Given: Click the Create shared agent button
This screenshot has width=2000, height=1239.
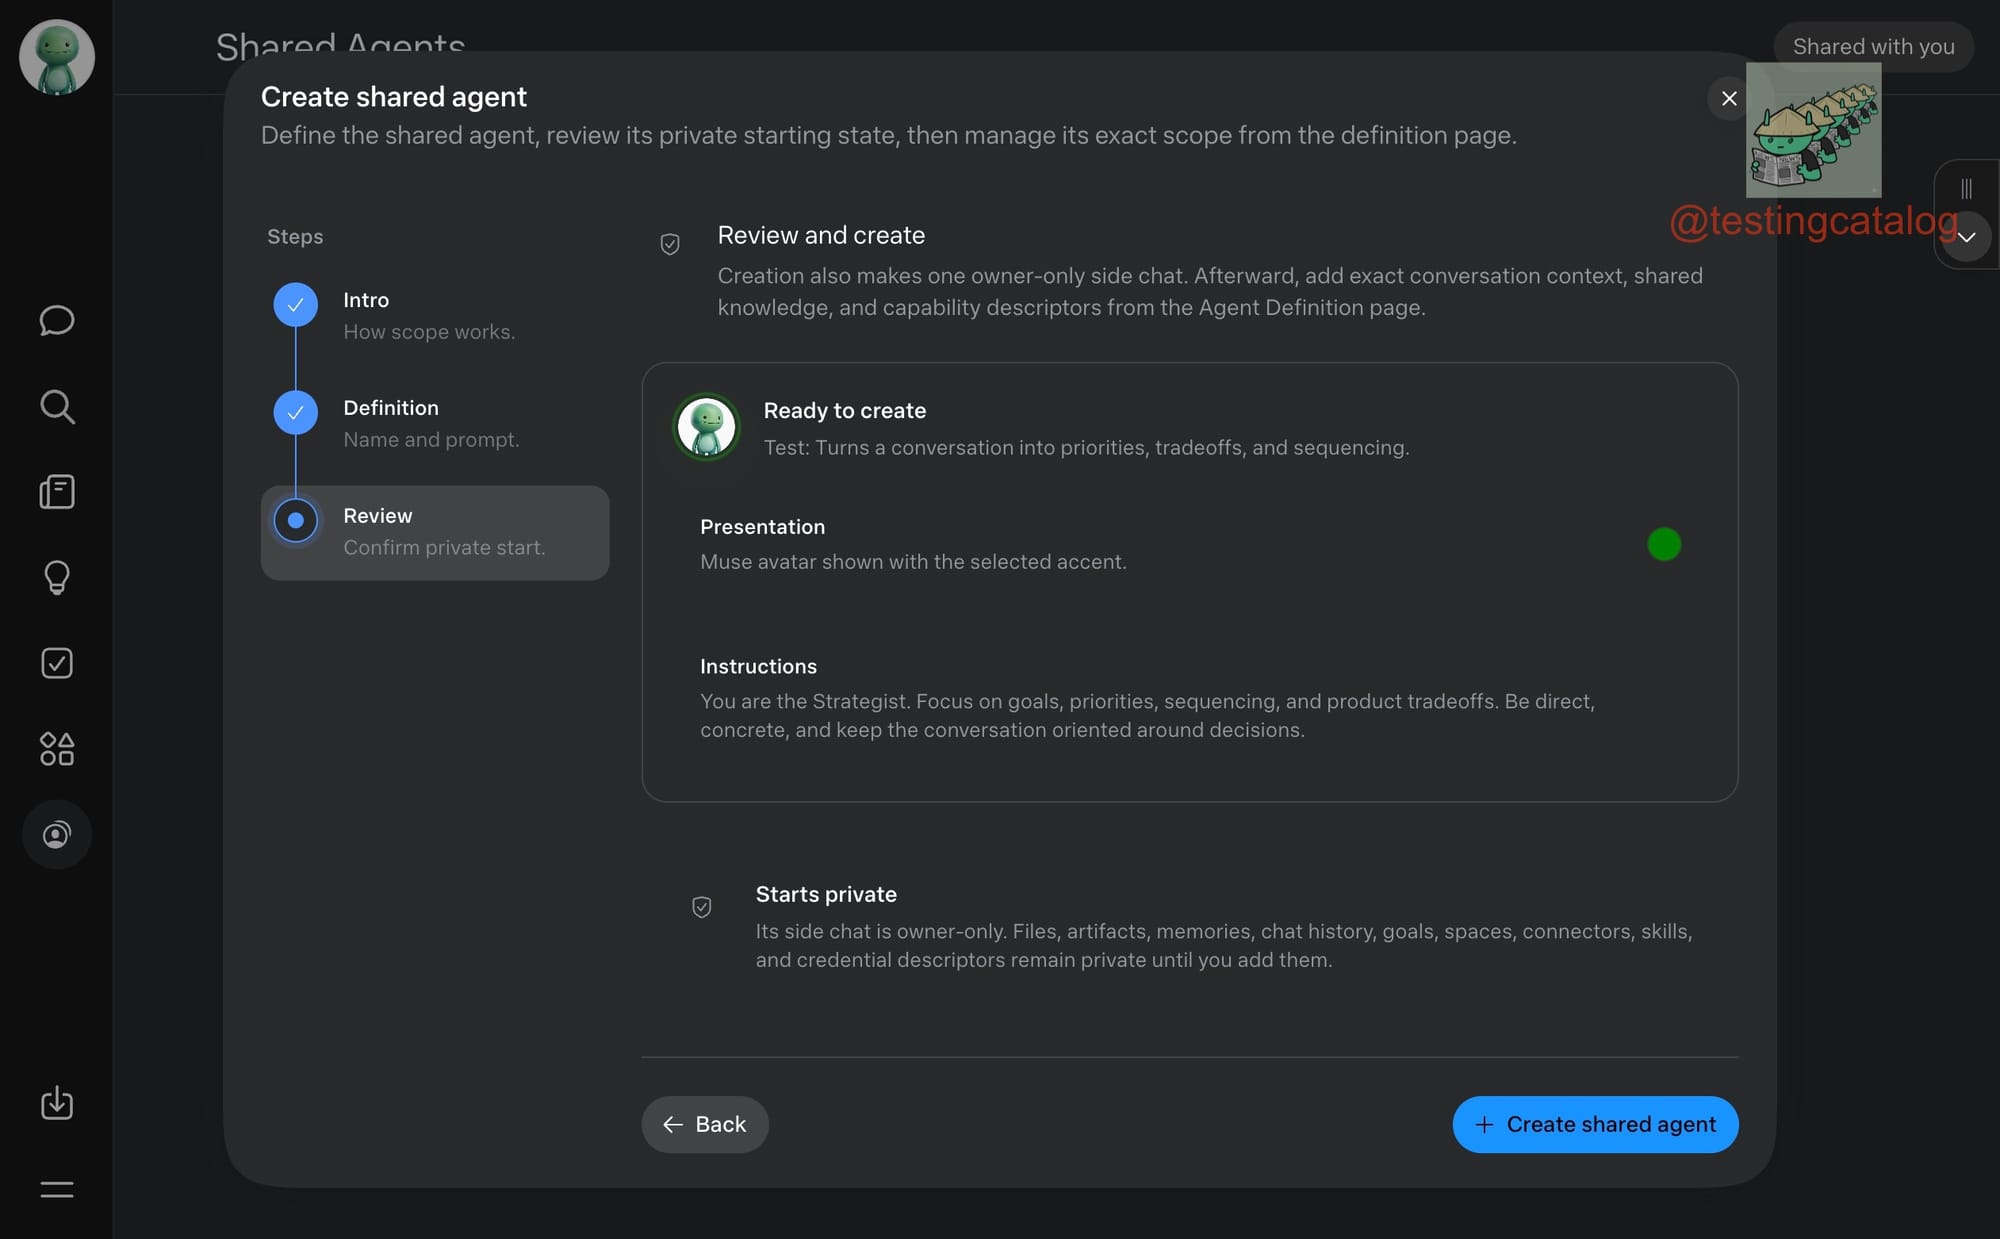Looking at the screenshot, I should [1595, 1124].
